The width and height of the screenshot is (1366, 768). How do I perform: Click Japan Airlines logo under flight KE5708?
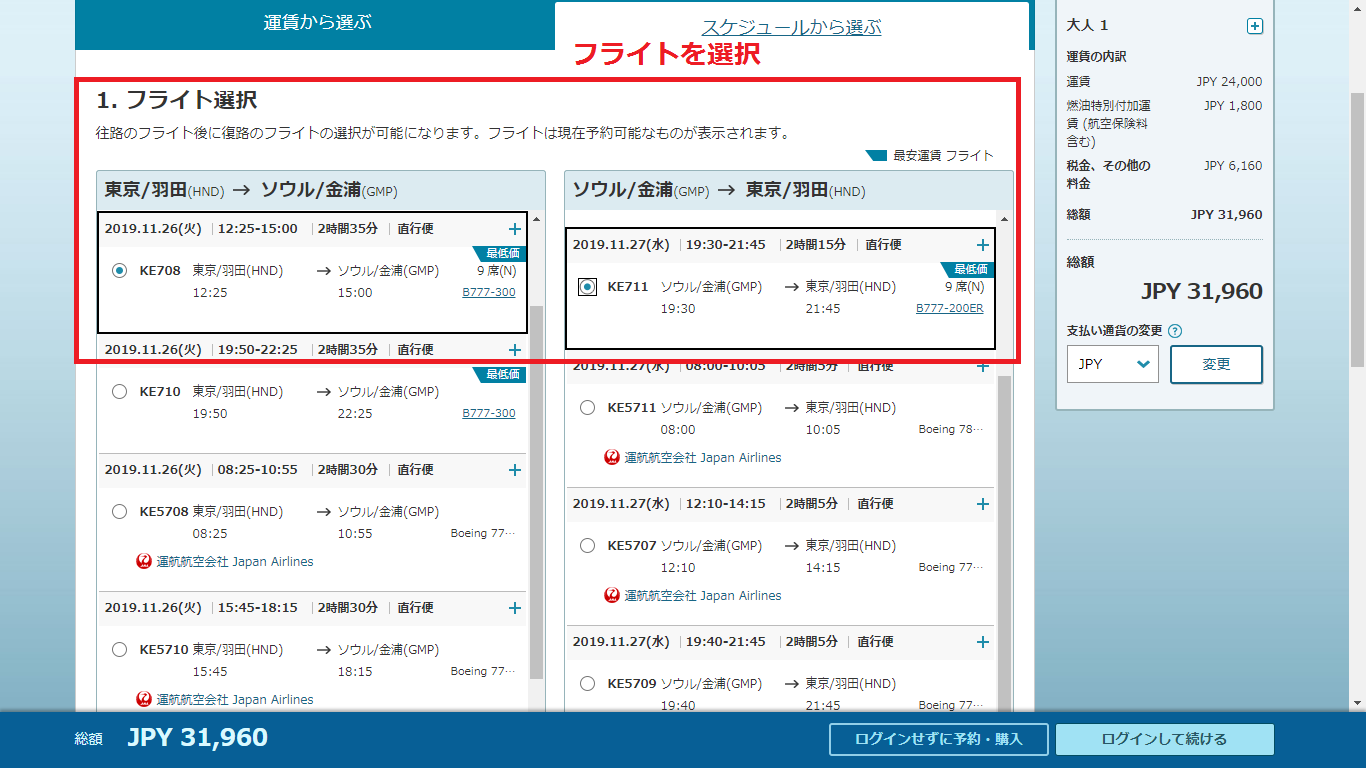click(144, 561)
